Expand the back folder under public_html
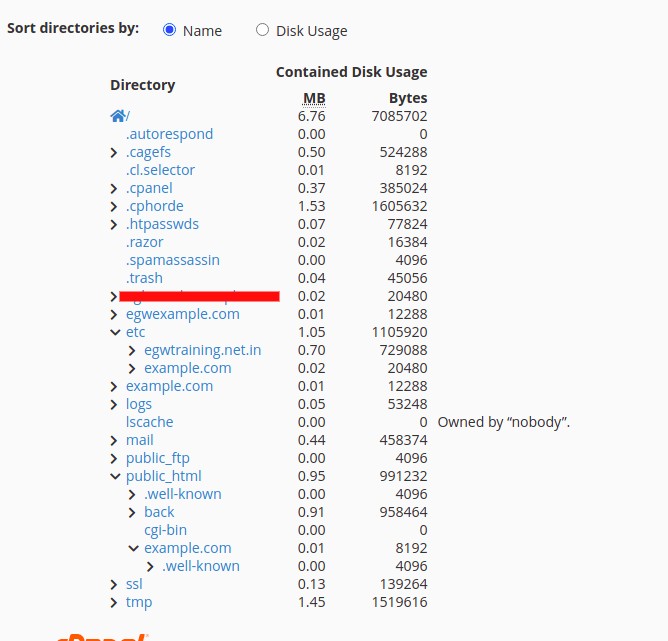 132,512
